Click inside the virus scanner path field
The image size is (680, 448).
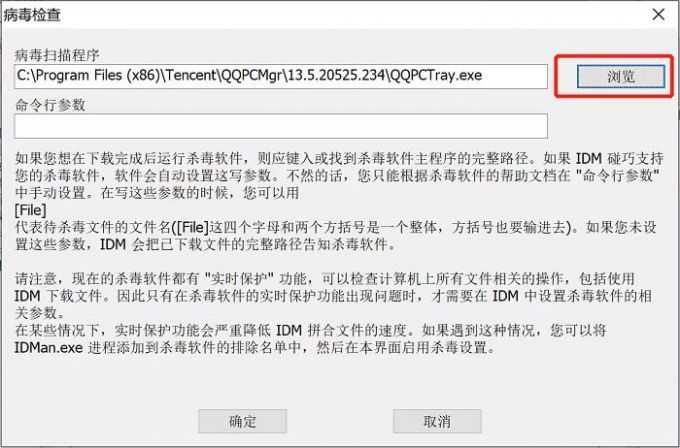281,76
